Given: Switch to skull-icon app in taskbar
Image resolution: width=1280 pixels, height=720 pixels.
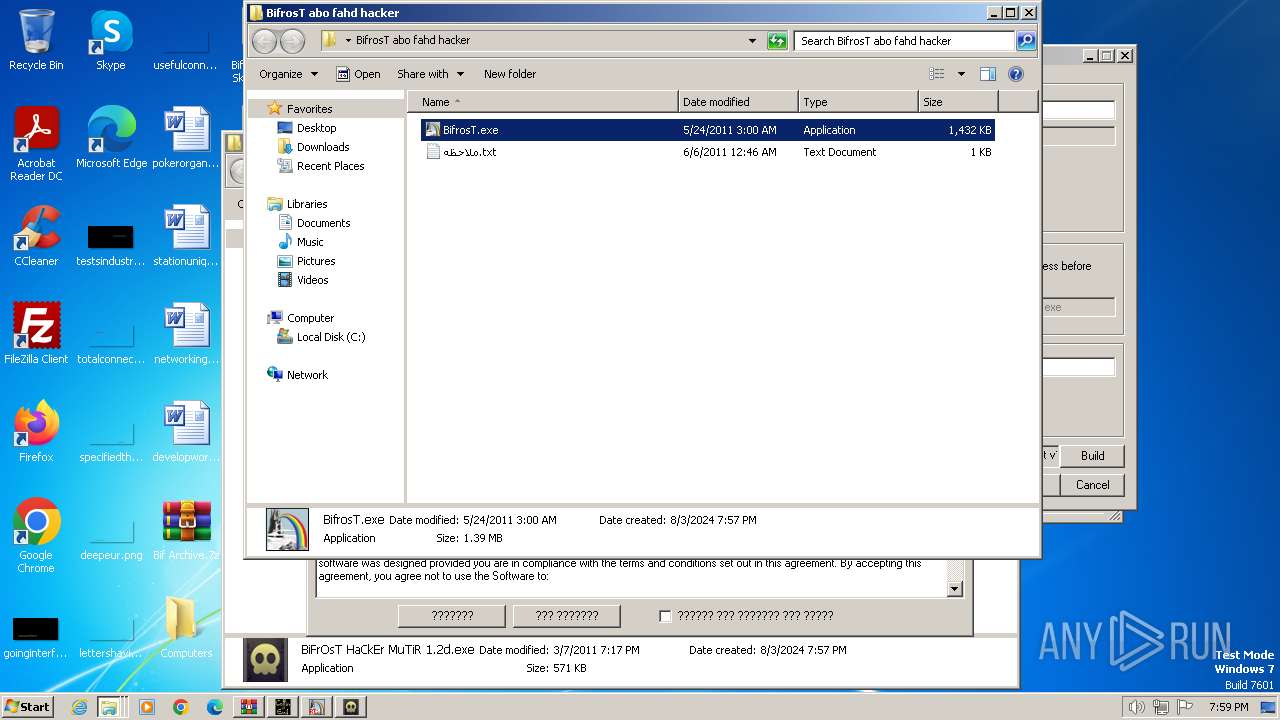Looking at the screenshot, I should click(351, 707).
